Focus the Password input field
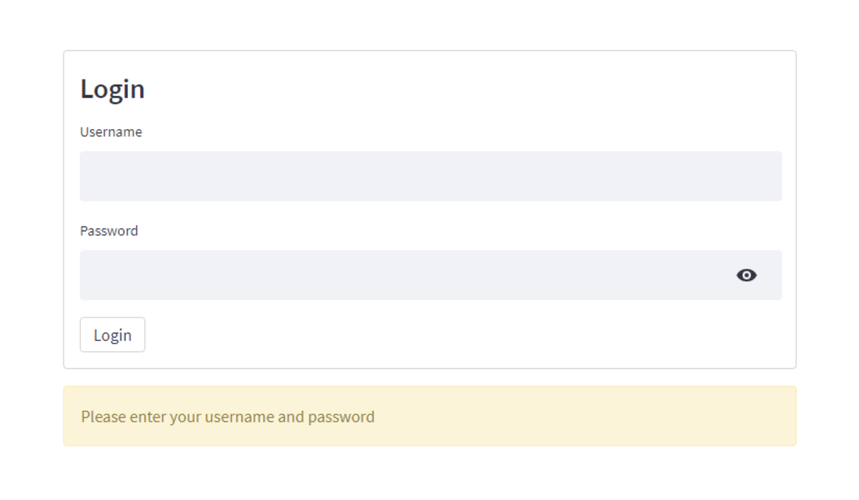 coord(400,275)
